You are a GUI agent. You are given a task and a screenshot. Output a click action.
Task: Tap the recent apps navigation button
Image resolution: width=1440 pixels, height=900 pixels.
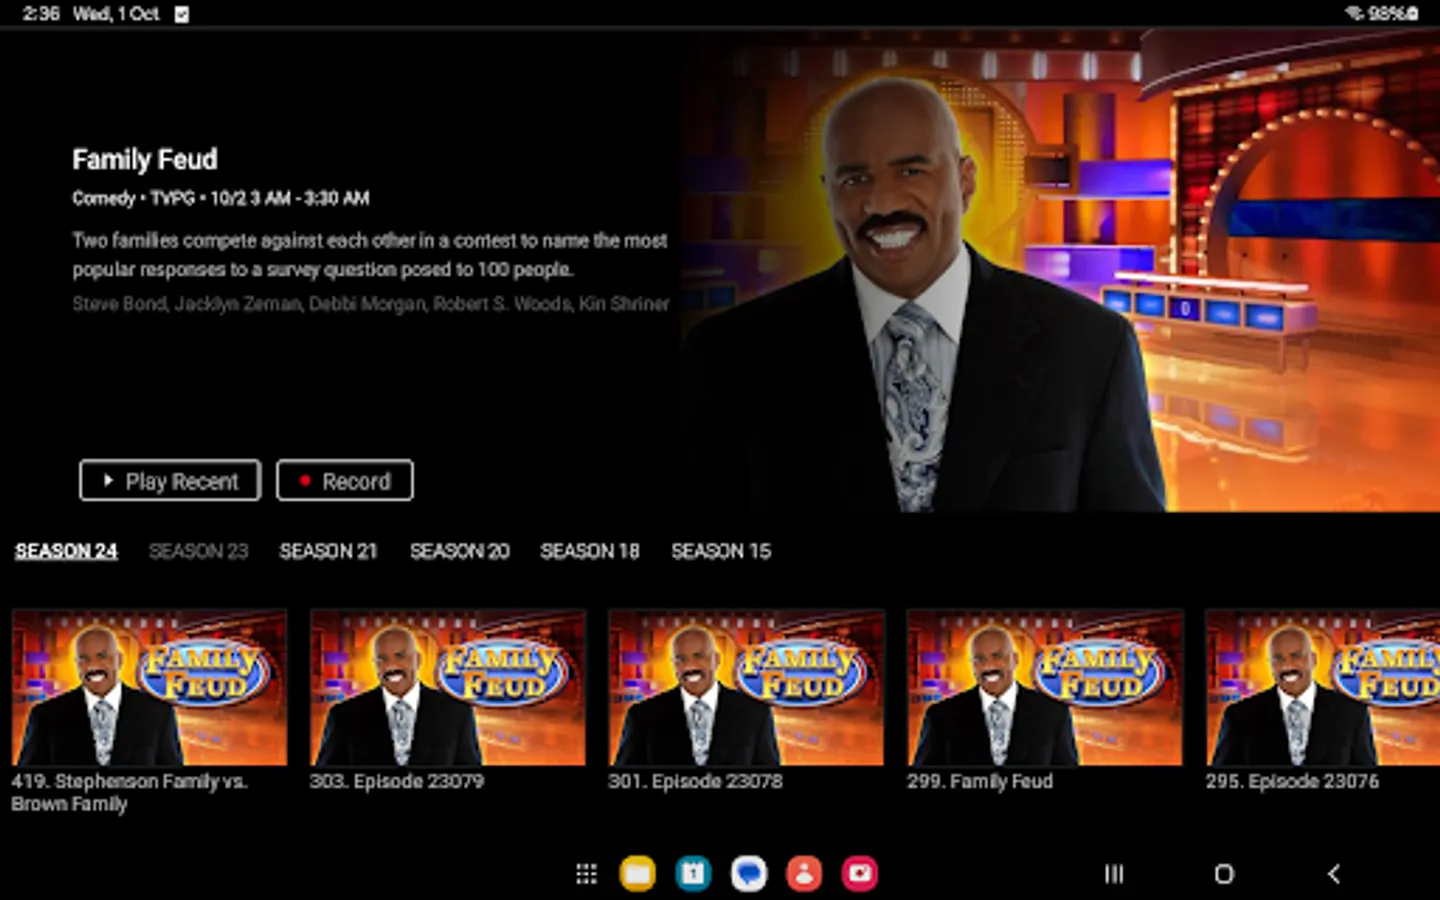pos(1113,874)
